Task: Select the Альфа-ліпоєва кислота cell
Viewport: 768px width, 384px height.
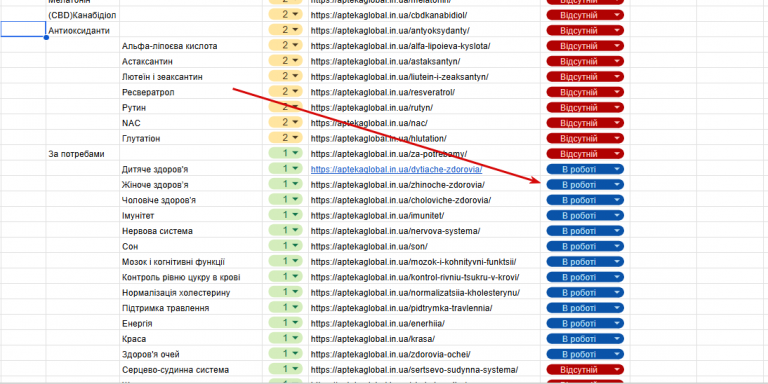Action: pyautogui.click(x=191, y=46)
